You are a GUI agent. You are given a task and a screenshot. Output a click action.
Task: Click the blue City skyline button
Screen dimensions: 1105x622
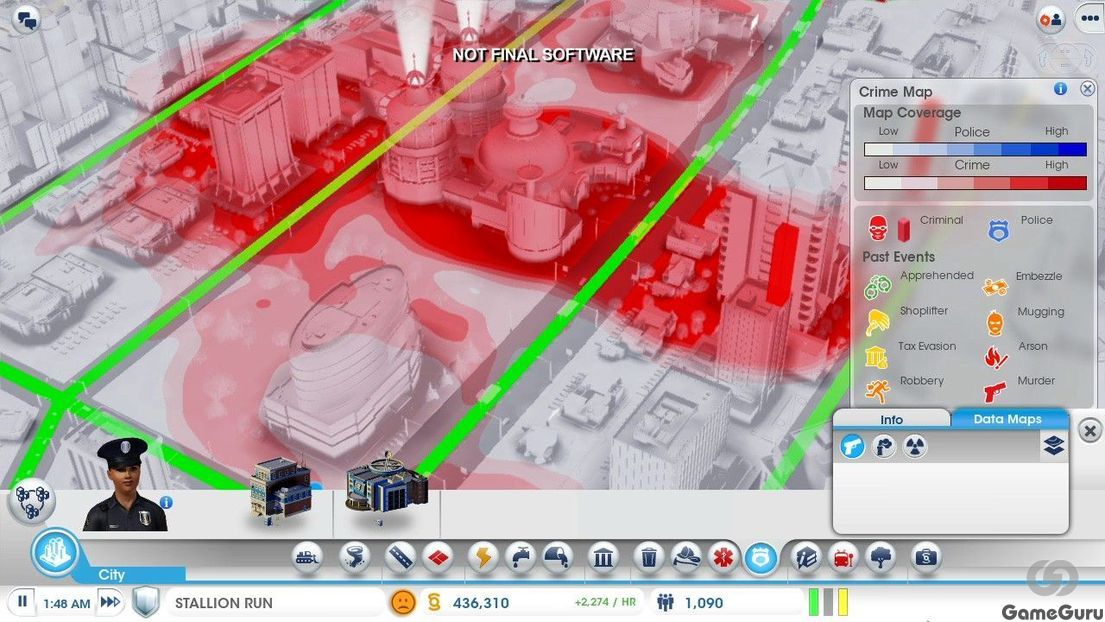[x=55, y=552]
